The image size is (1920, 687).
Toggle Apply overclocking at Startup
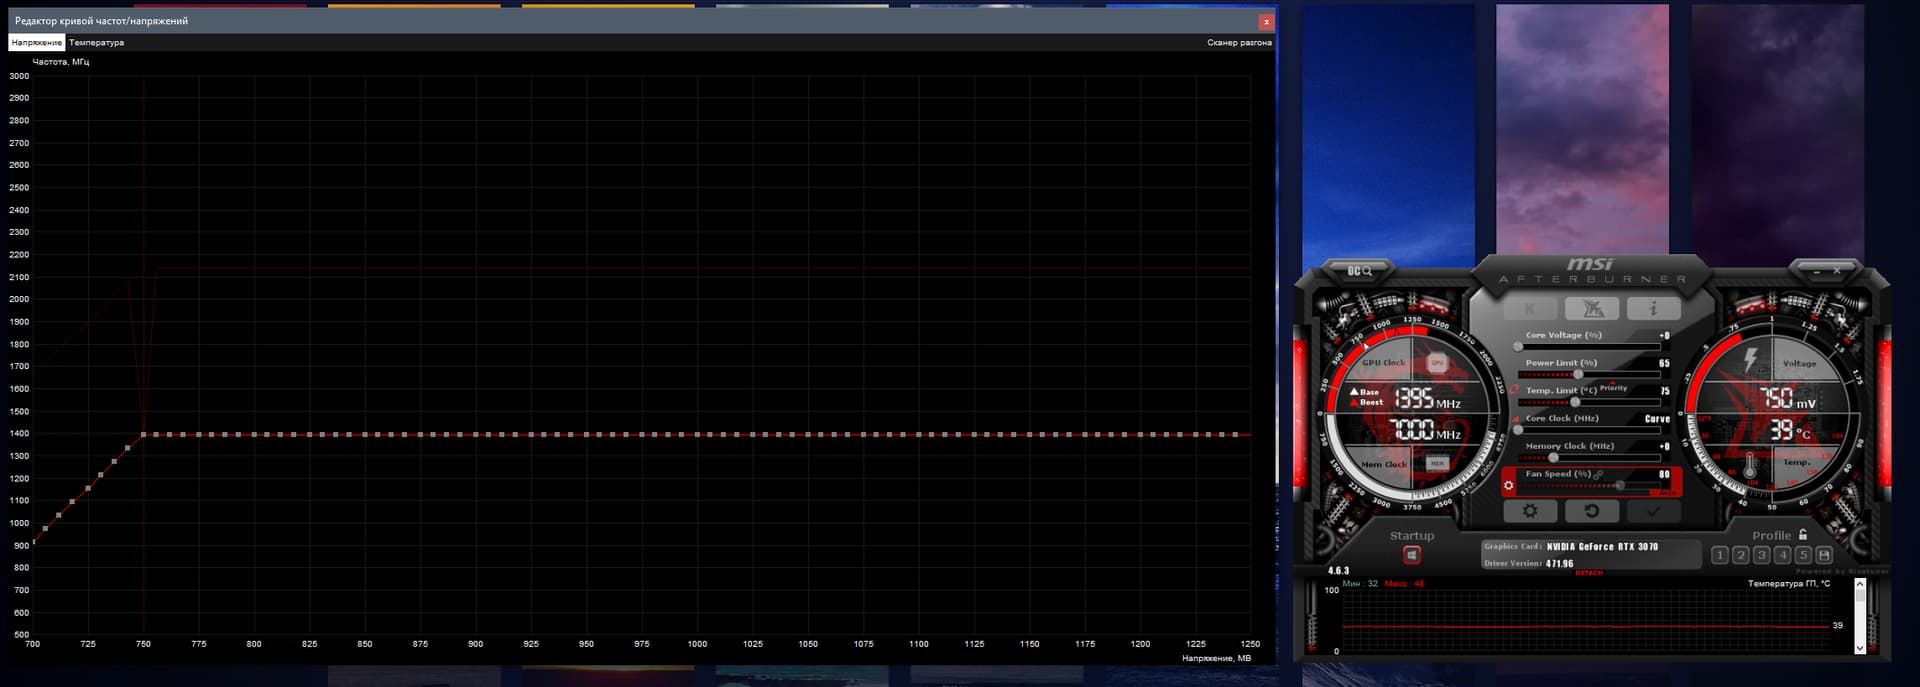pyautogui.click(x=1411, y=555)
